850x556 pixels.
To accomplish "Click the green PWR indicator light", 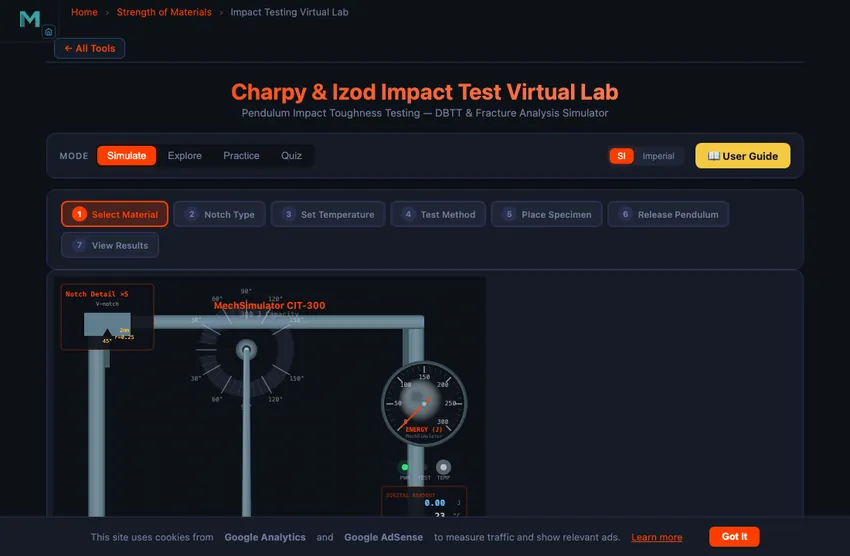I will (404, 467).
